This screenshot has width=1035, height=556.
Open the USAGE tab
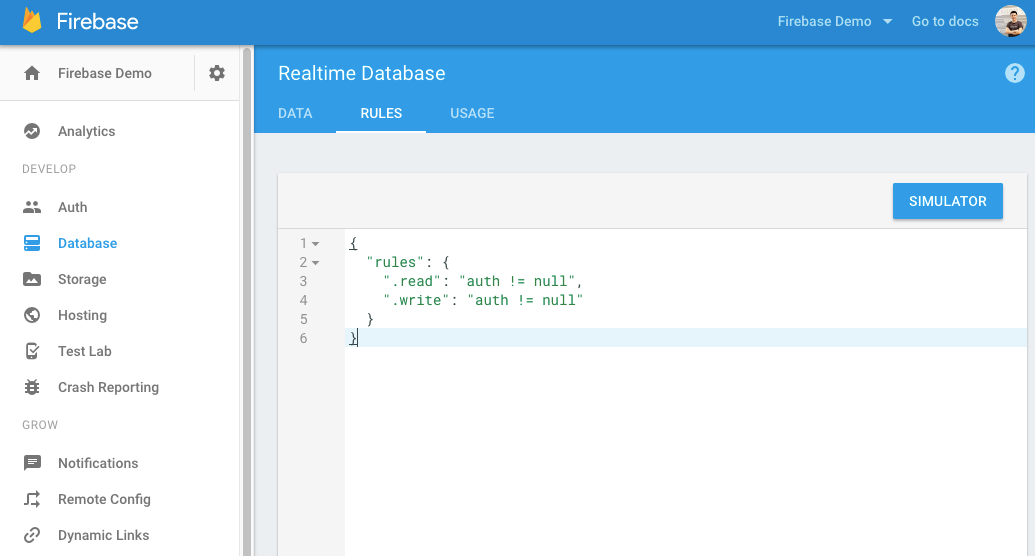[472, 114]
